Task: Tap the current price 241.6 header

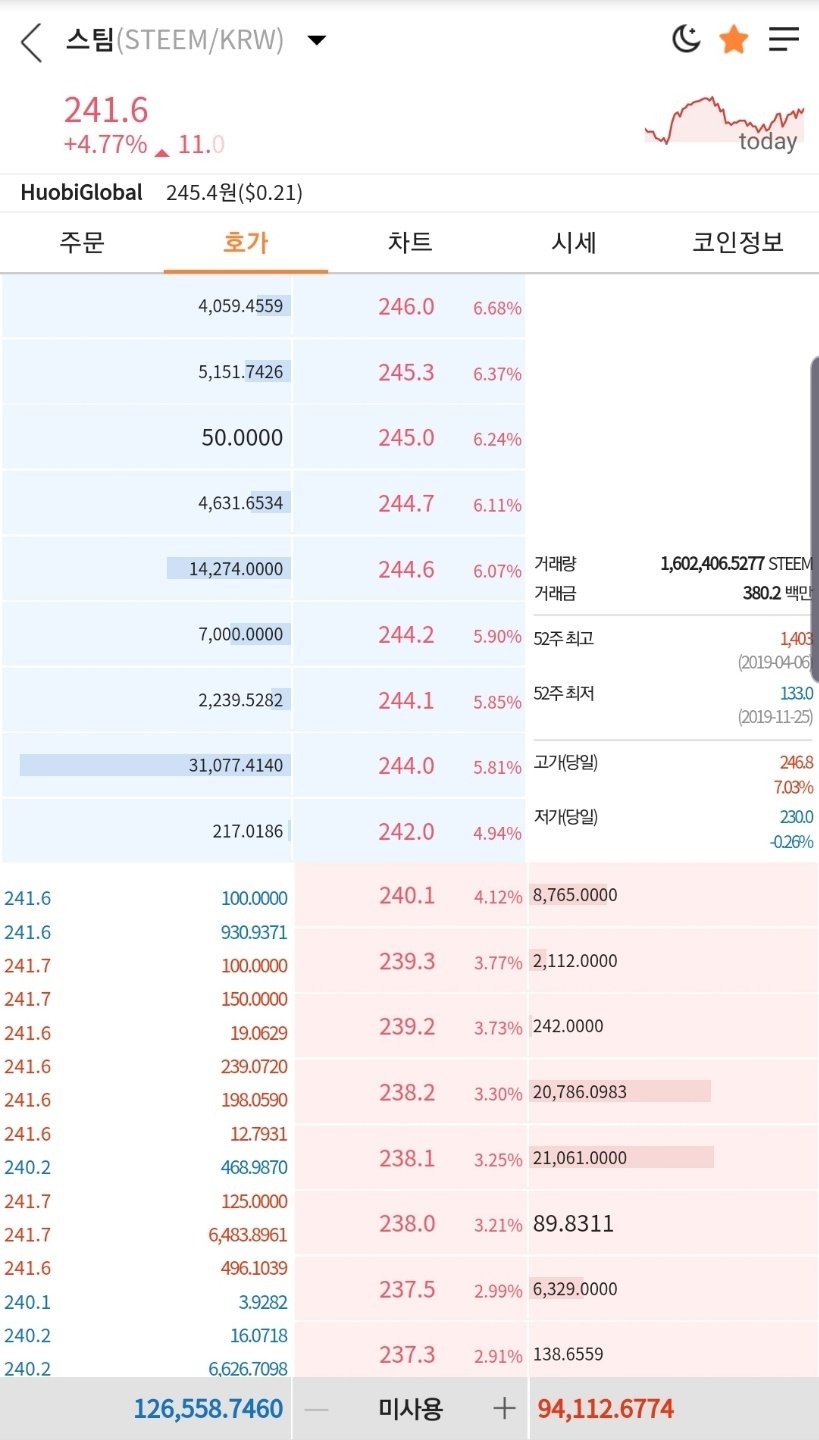Action: (x=106, y=111)
